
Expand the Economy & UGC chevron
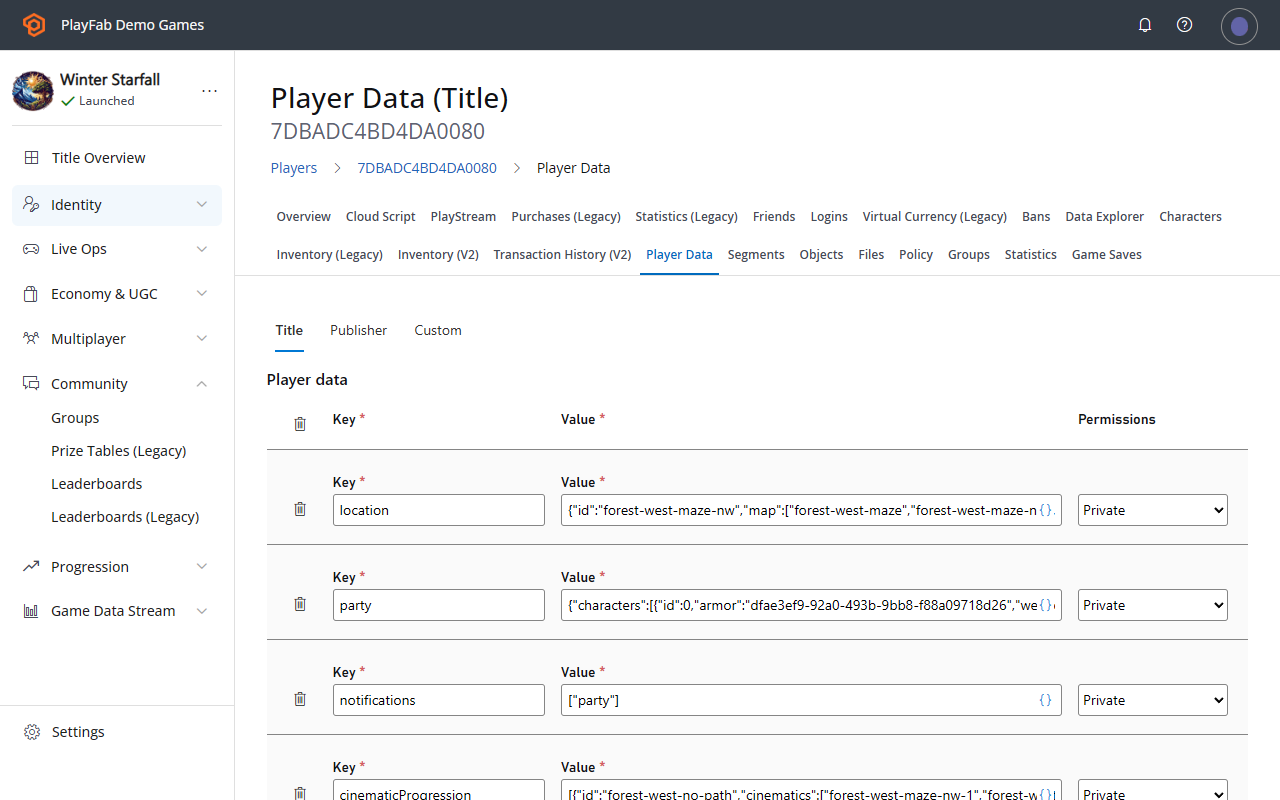[202, 294]
